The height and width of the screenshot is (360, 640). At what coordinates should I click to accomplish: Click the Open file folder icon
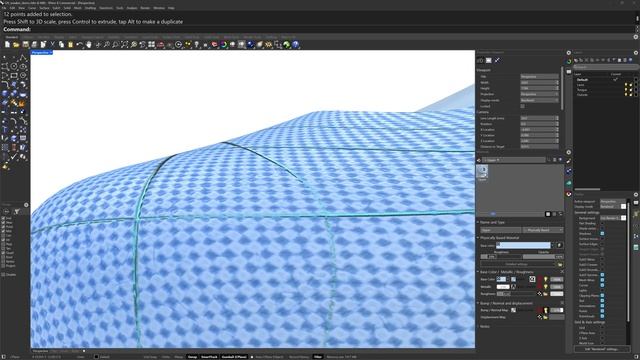[x=16, y=44]
